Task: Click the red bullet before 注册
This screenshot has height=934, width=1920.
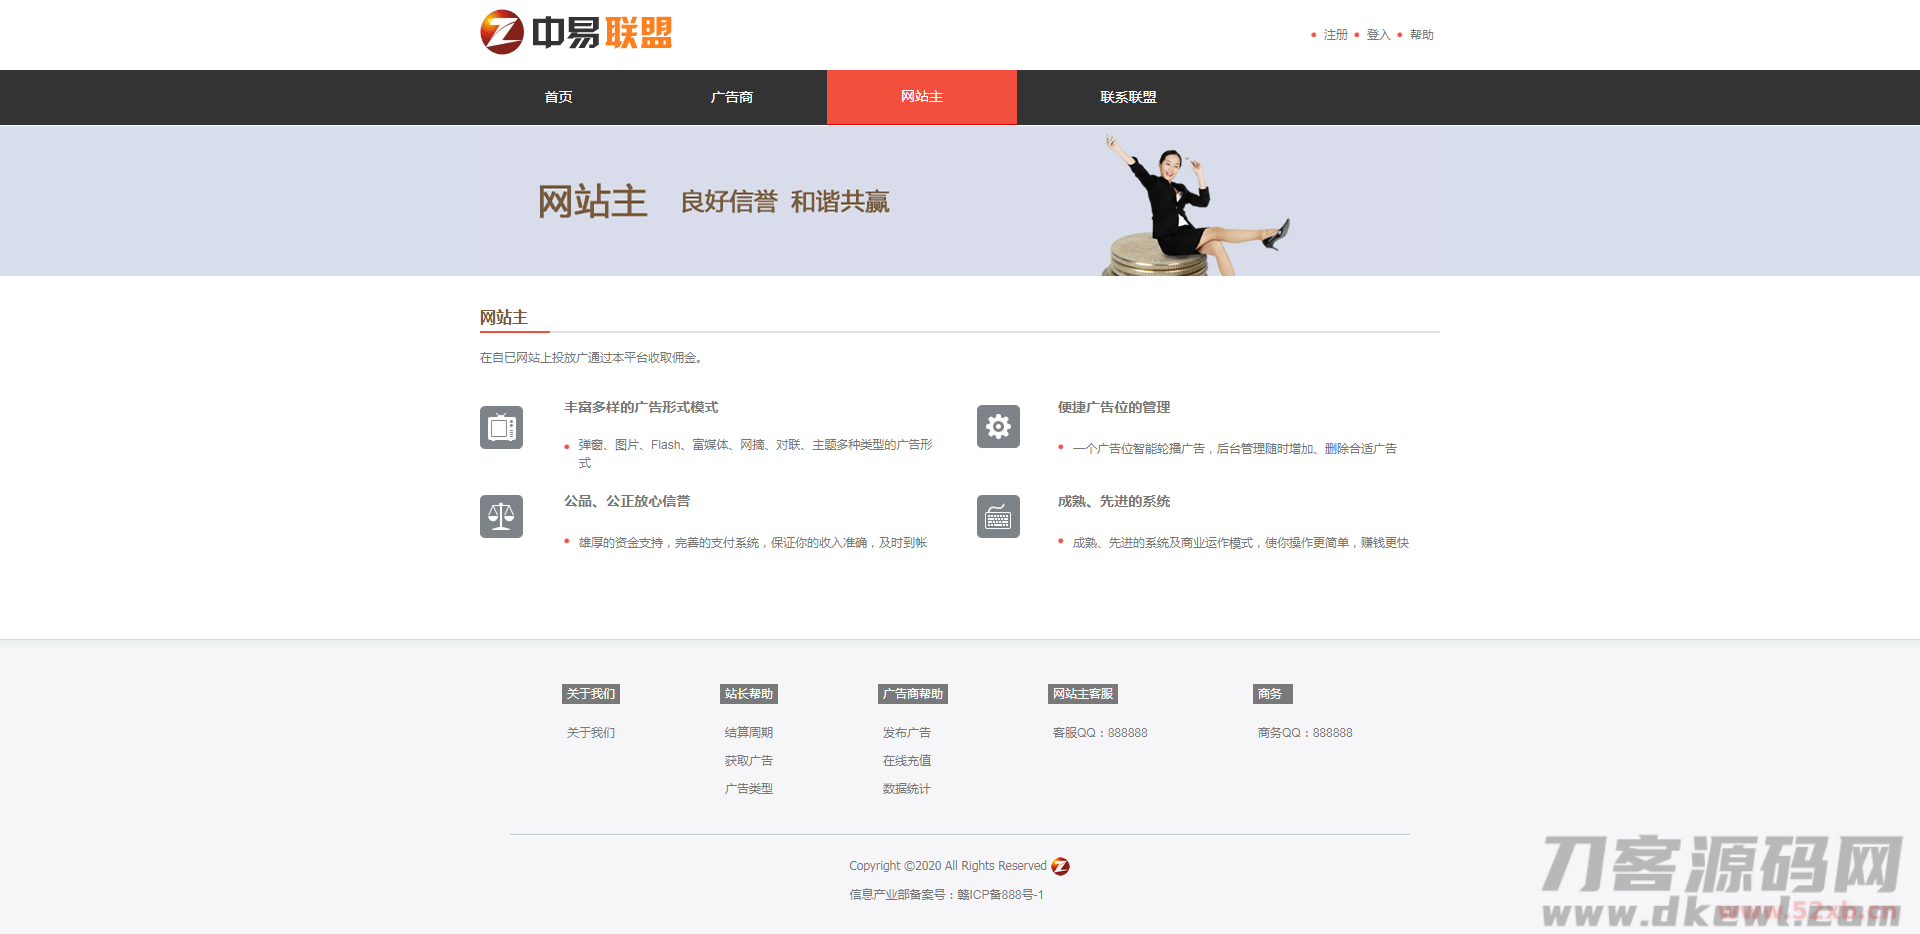Action: pos(1313,35)
